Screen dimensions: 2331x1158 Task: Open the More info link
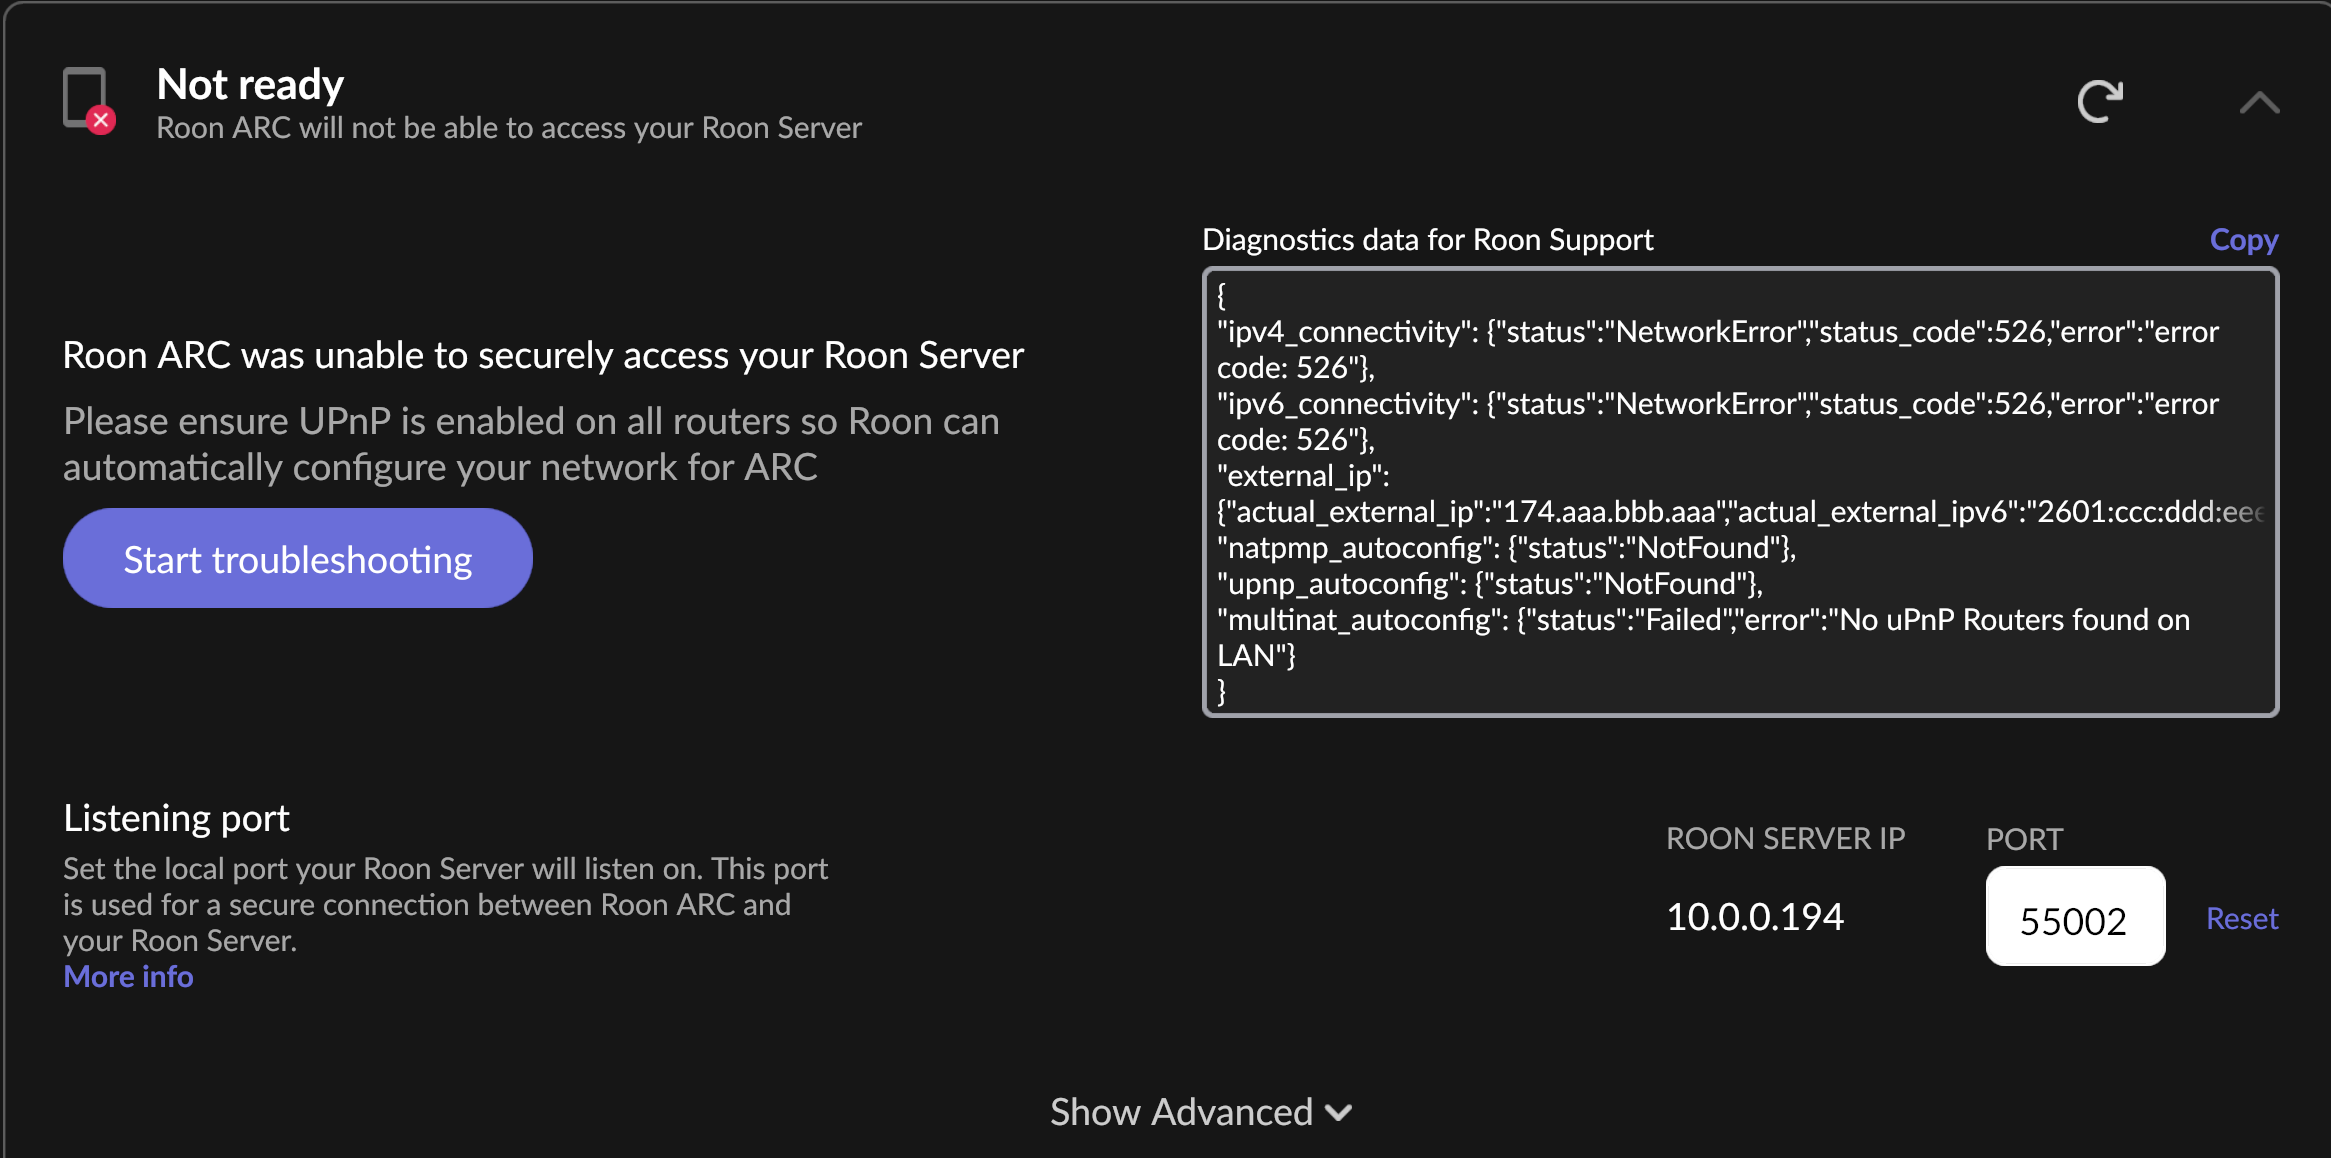128,976
